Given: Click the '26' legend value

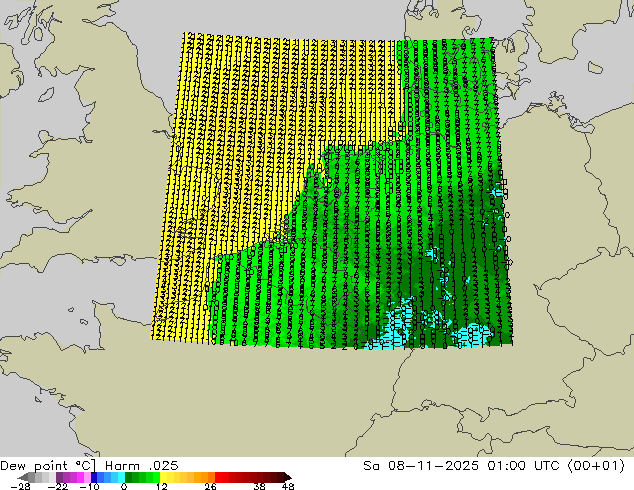Looking at the screenshot, I should coord(210,486).
